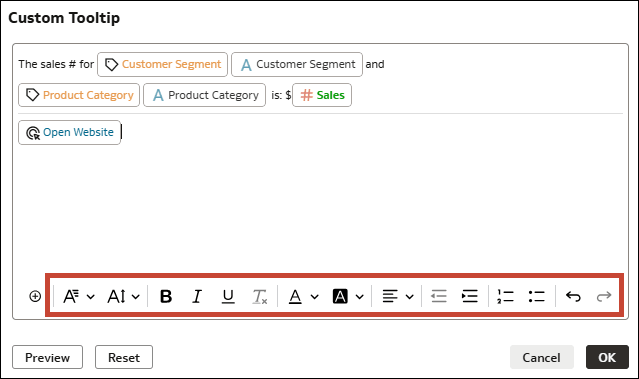639x379 pixels.
Task: Select the Product Category text value chip
Action: (205, 95)
